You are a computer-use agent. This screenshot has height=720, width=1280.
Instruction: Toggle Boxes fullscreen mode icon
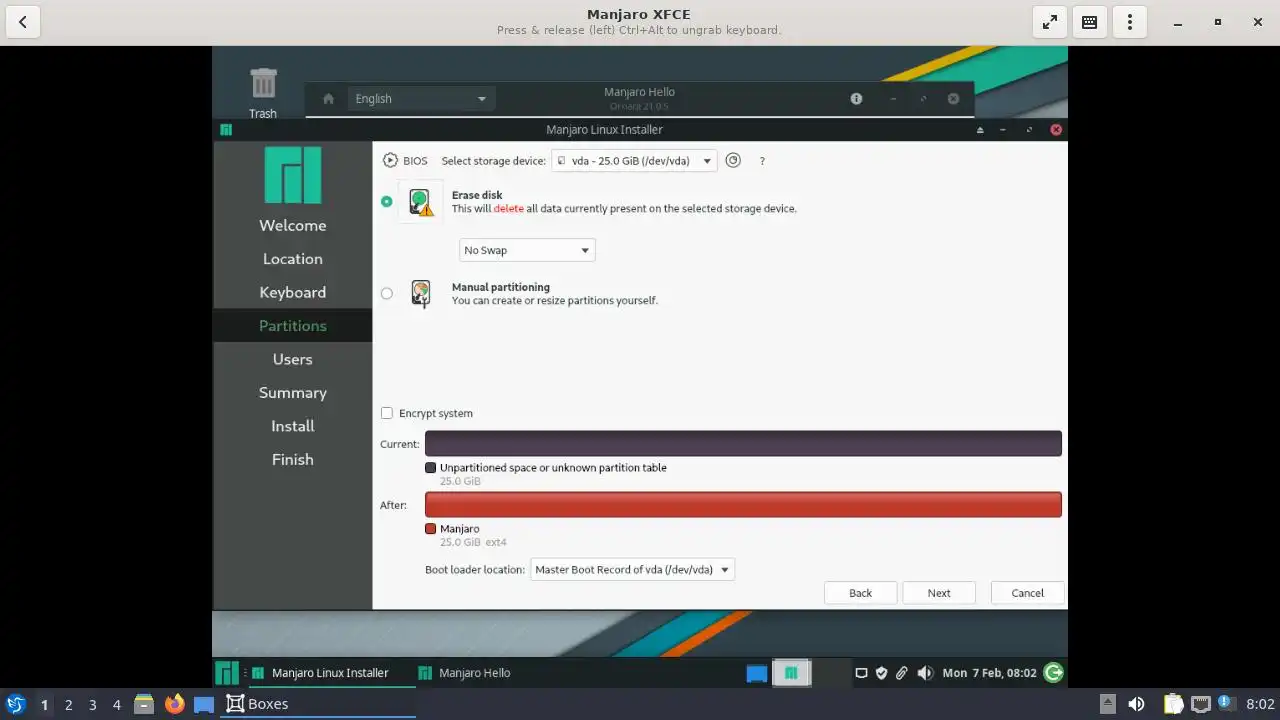pyautogui.click(x=1050, y=22)
